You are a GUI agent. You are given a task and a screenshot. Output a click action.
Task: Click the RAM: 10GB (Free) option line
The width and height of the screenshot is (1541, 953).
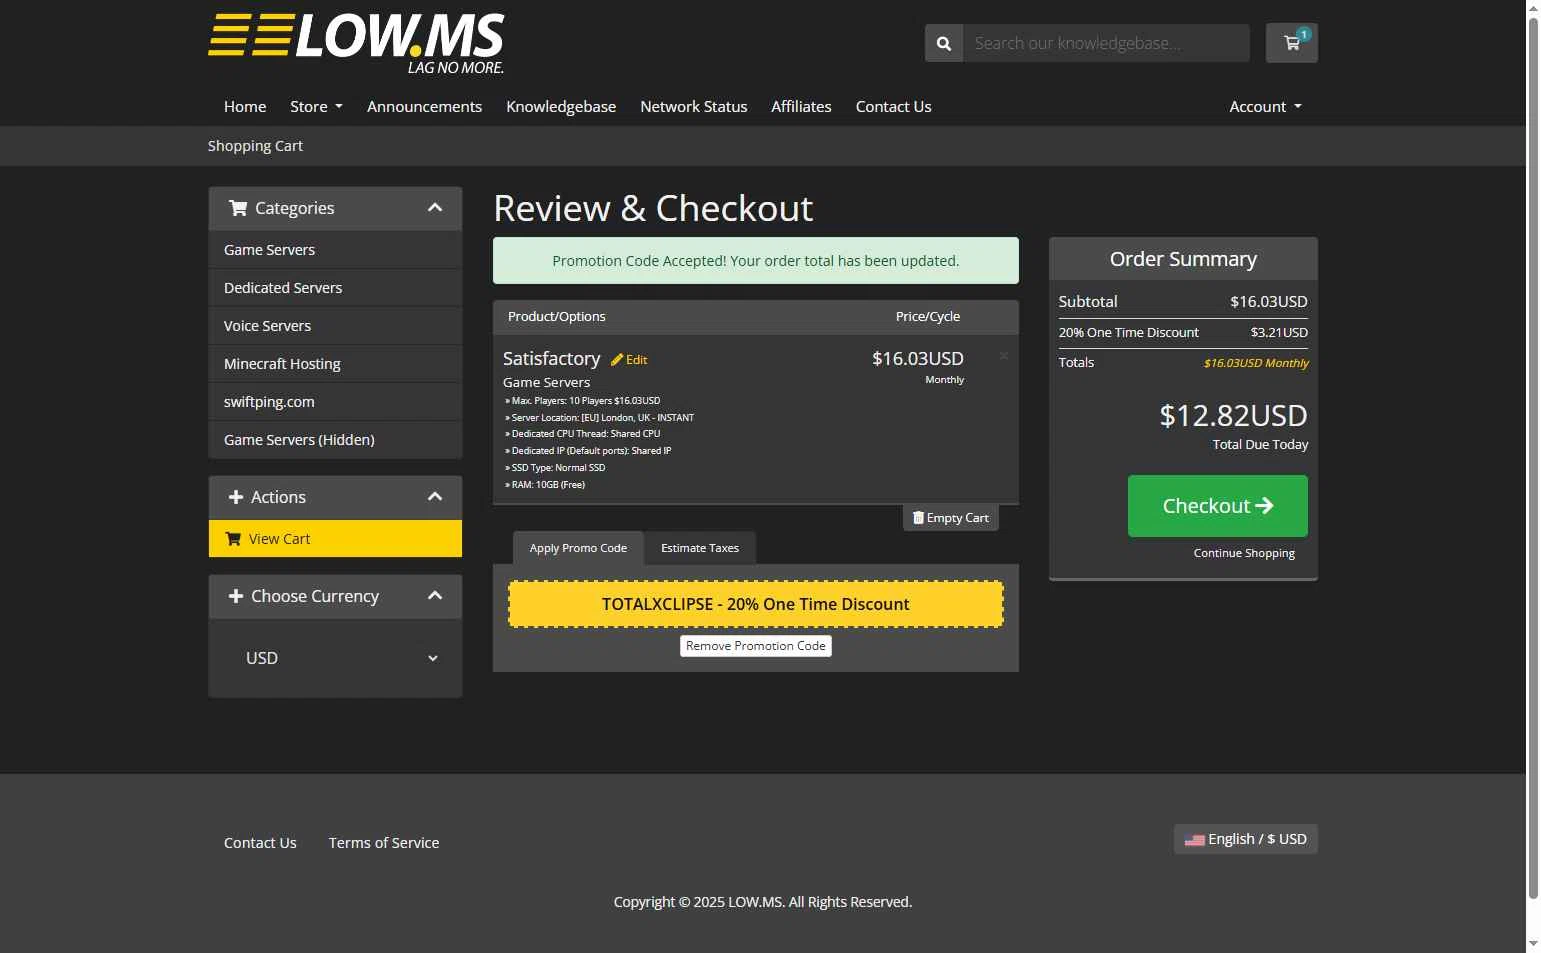pos(545,485)
